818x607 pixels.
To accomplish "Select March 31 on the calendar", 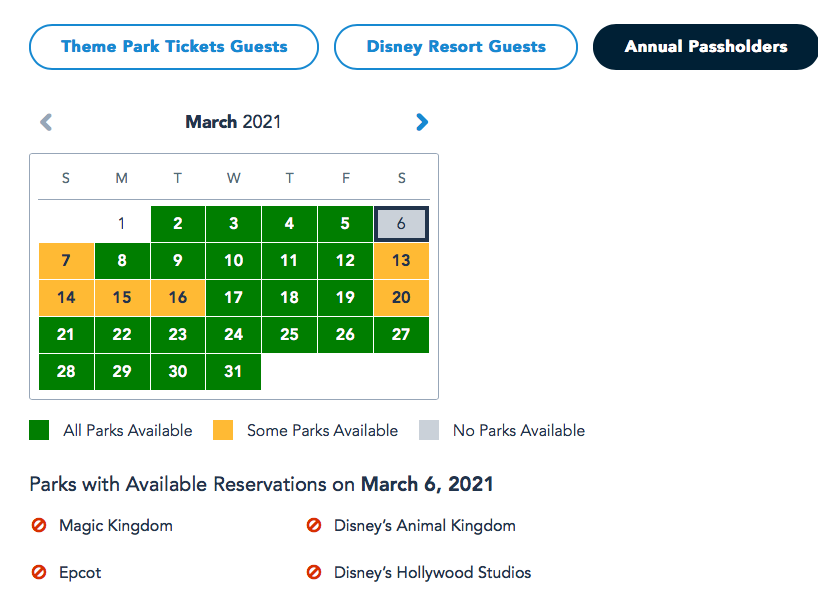I will pyautogui.click(x=233, y=371).
